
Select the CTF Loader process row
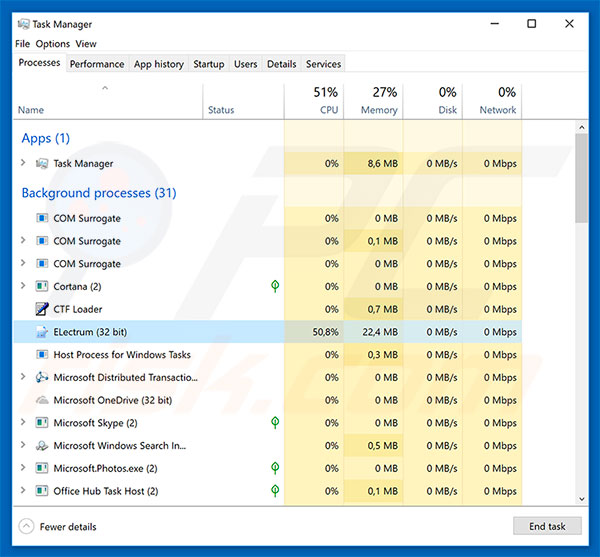tap(267, 309)
